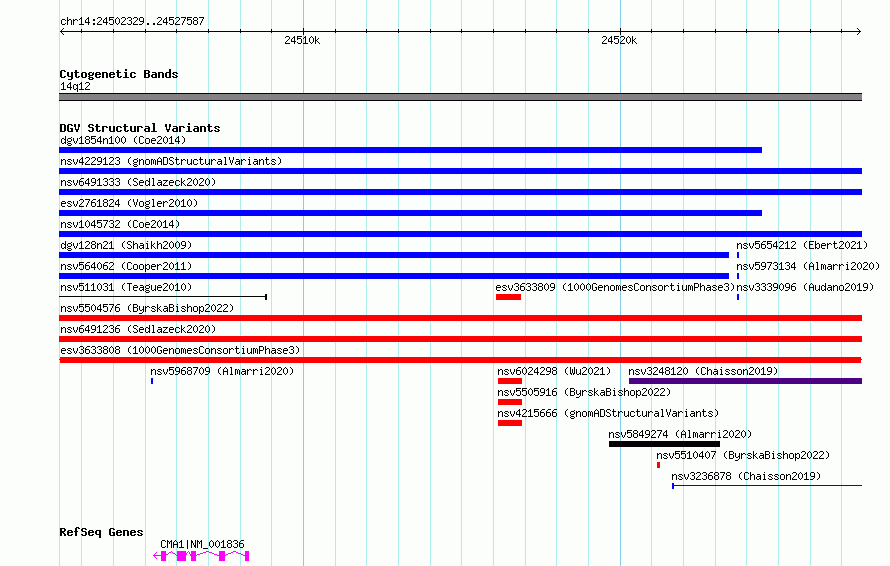
Task: Click the Cytogenetic Bands track title
Action: click(119, 74)
